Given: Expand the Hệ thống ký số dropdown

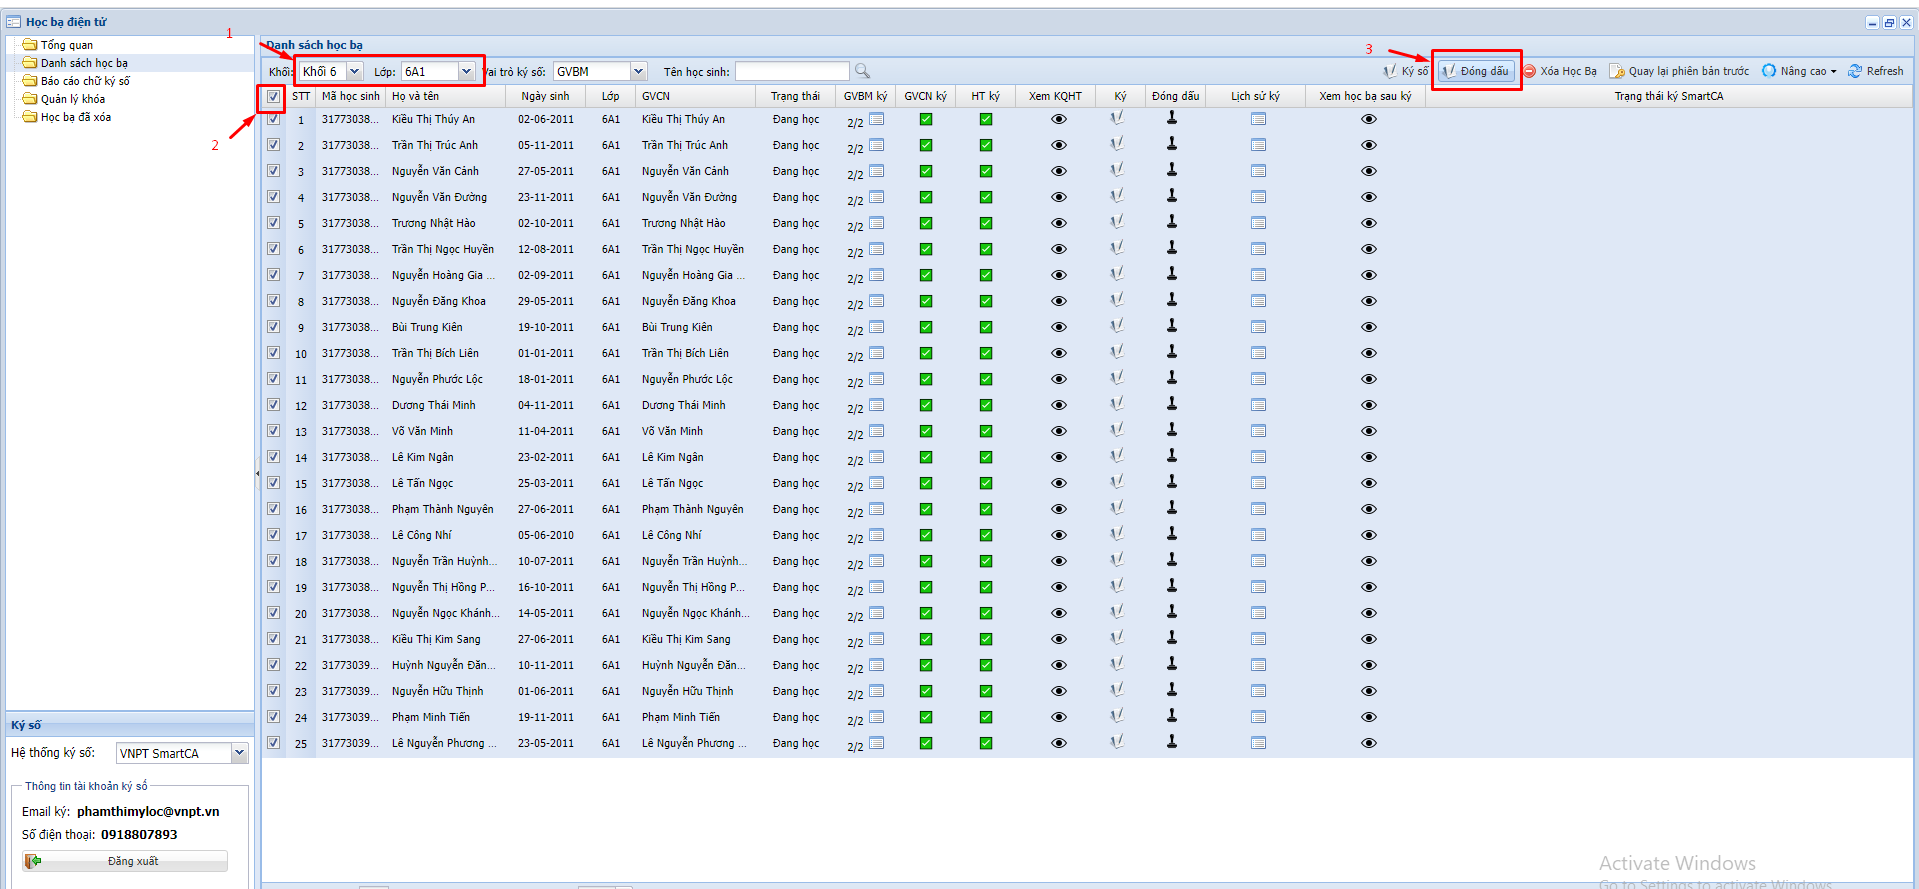Looking at the screenshot, I should tap(239, 753).
